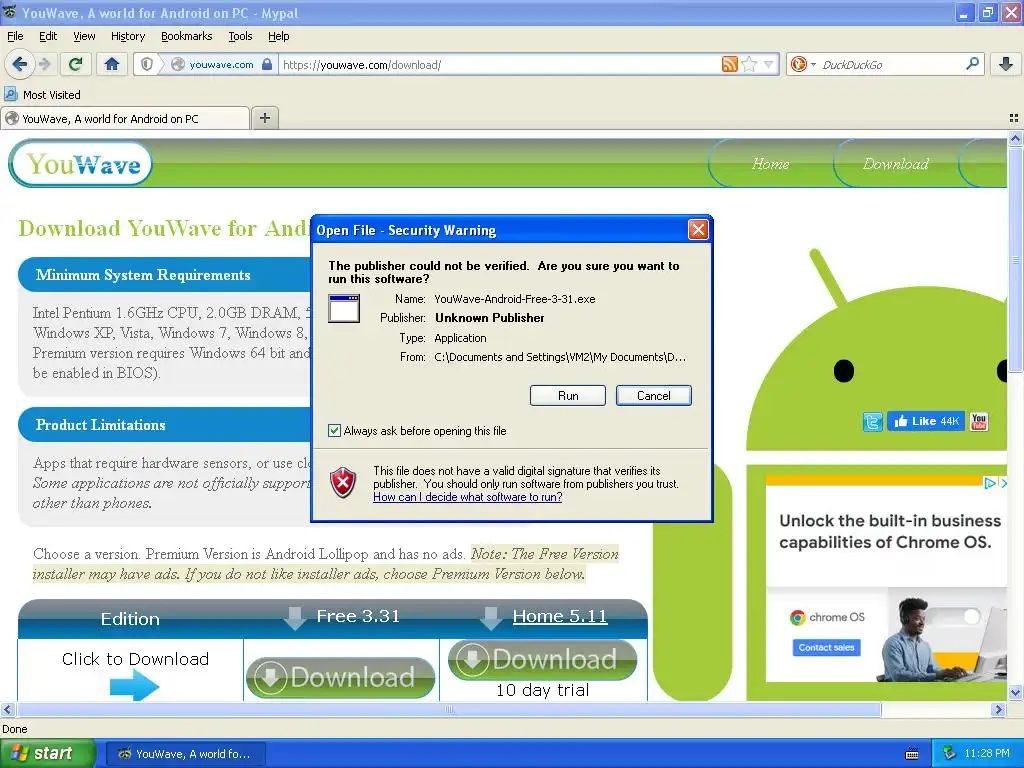Click the Product Limitations heading
The width and height of the screenshot is (1024, 768).
[101, 424]
